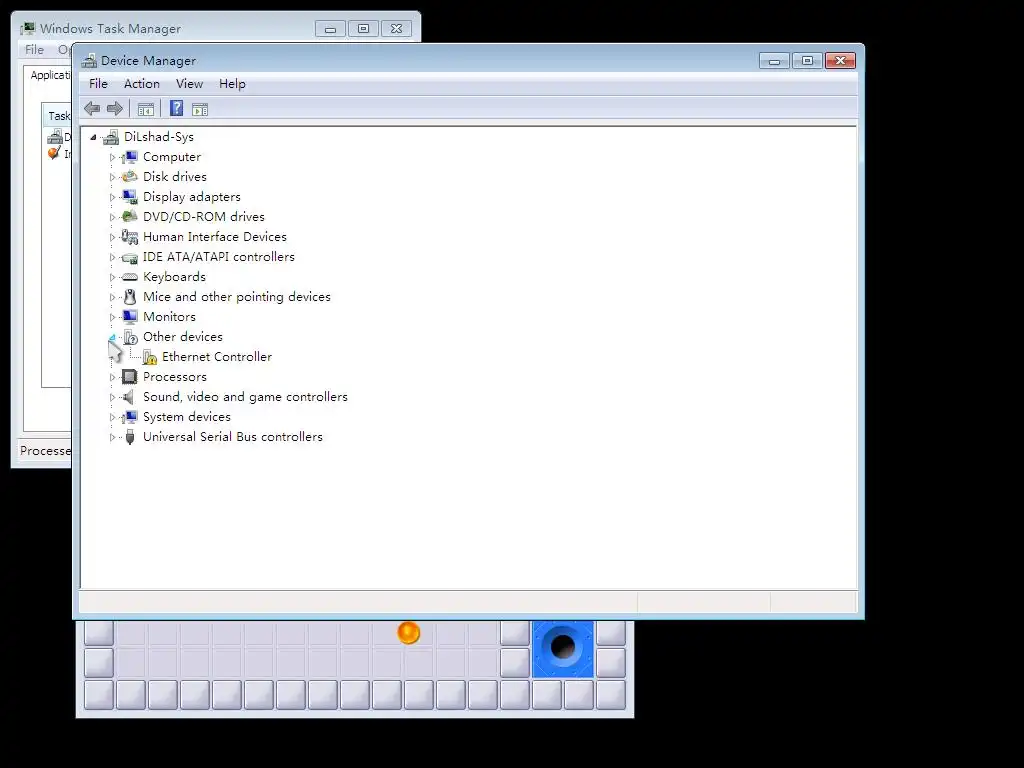Viewport: 1024px width, 768px height.
Task: Select Universal Serial Bus controllers label
Action: click(x=232, y=437)
